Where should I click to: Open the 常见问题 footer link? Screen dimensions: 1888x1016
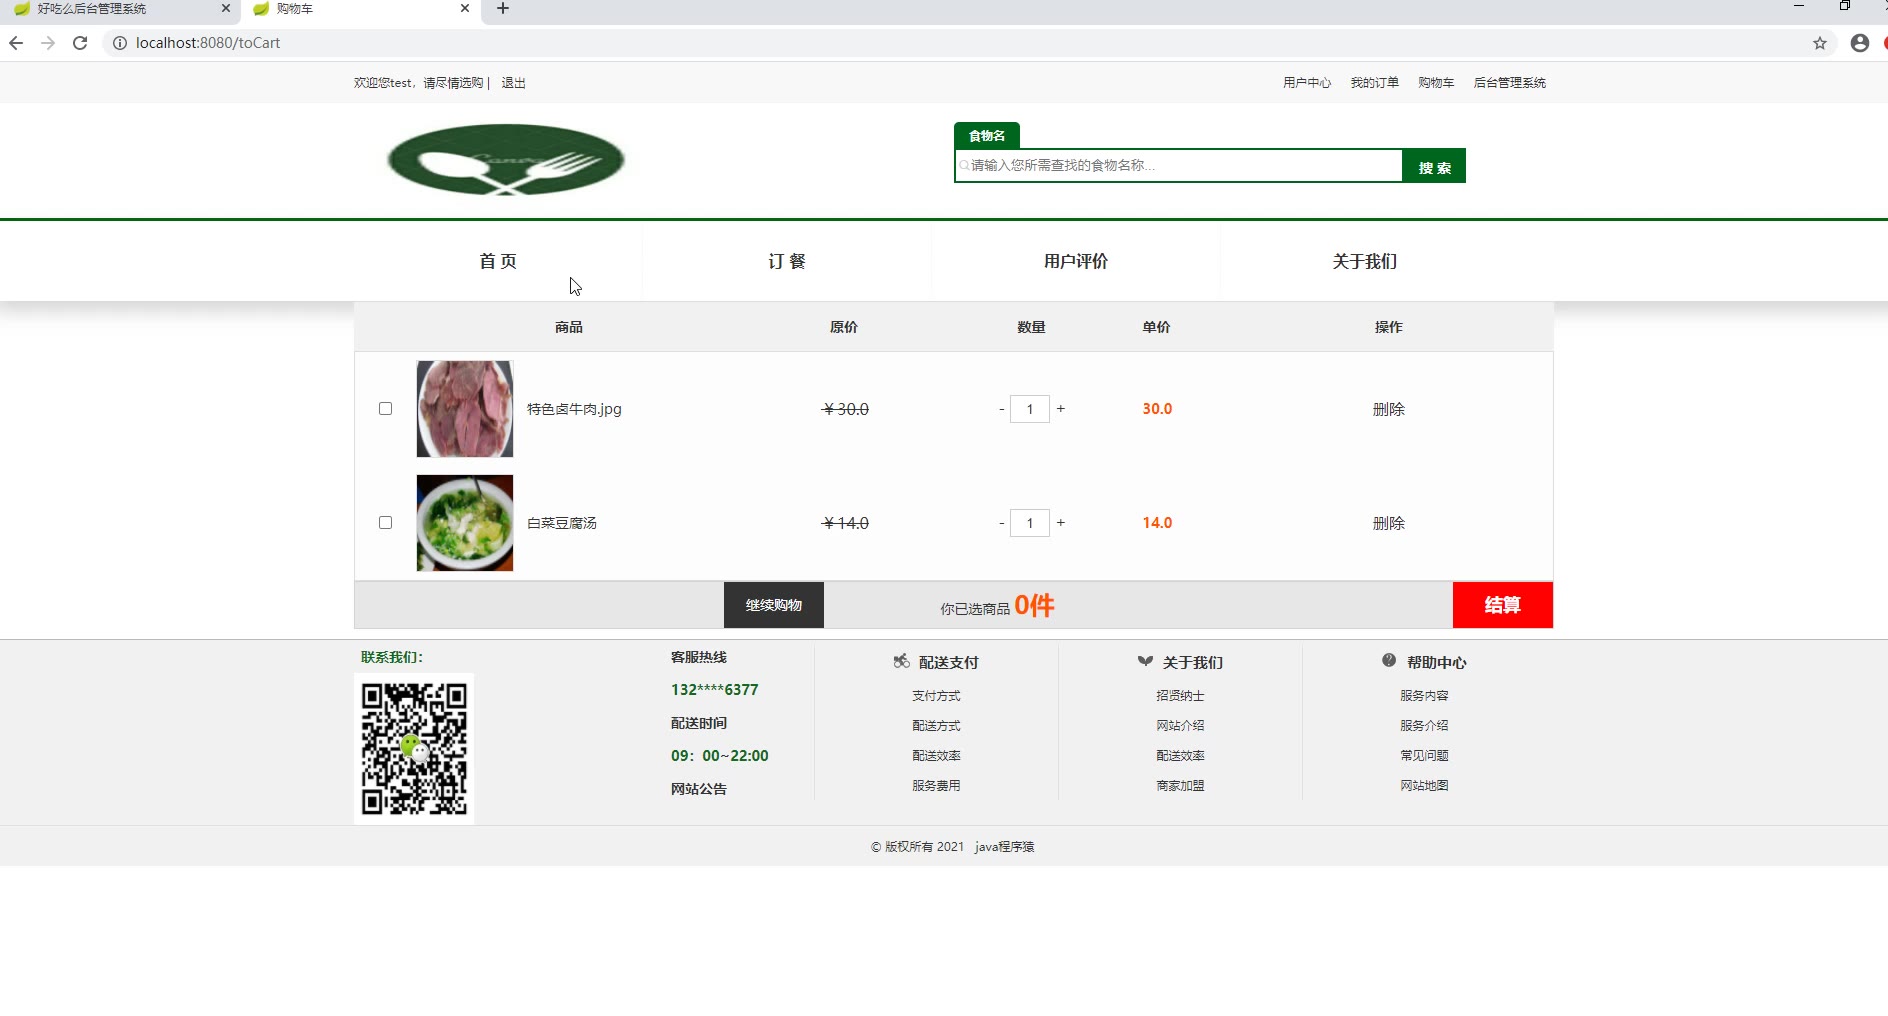(1424, 756)
